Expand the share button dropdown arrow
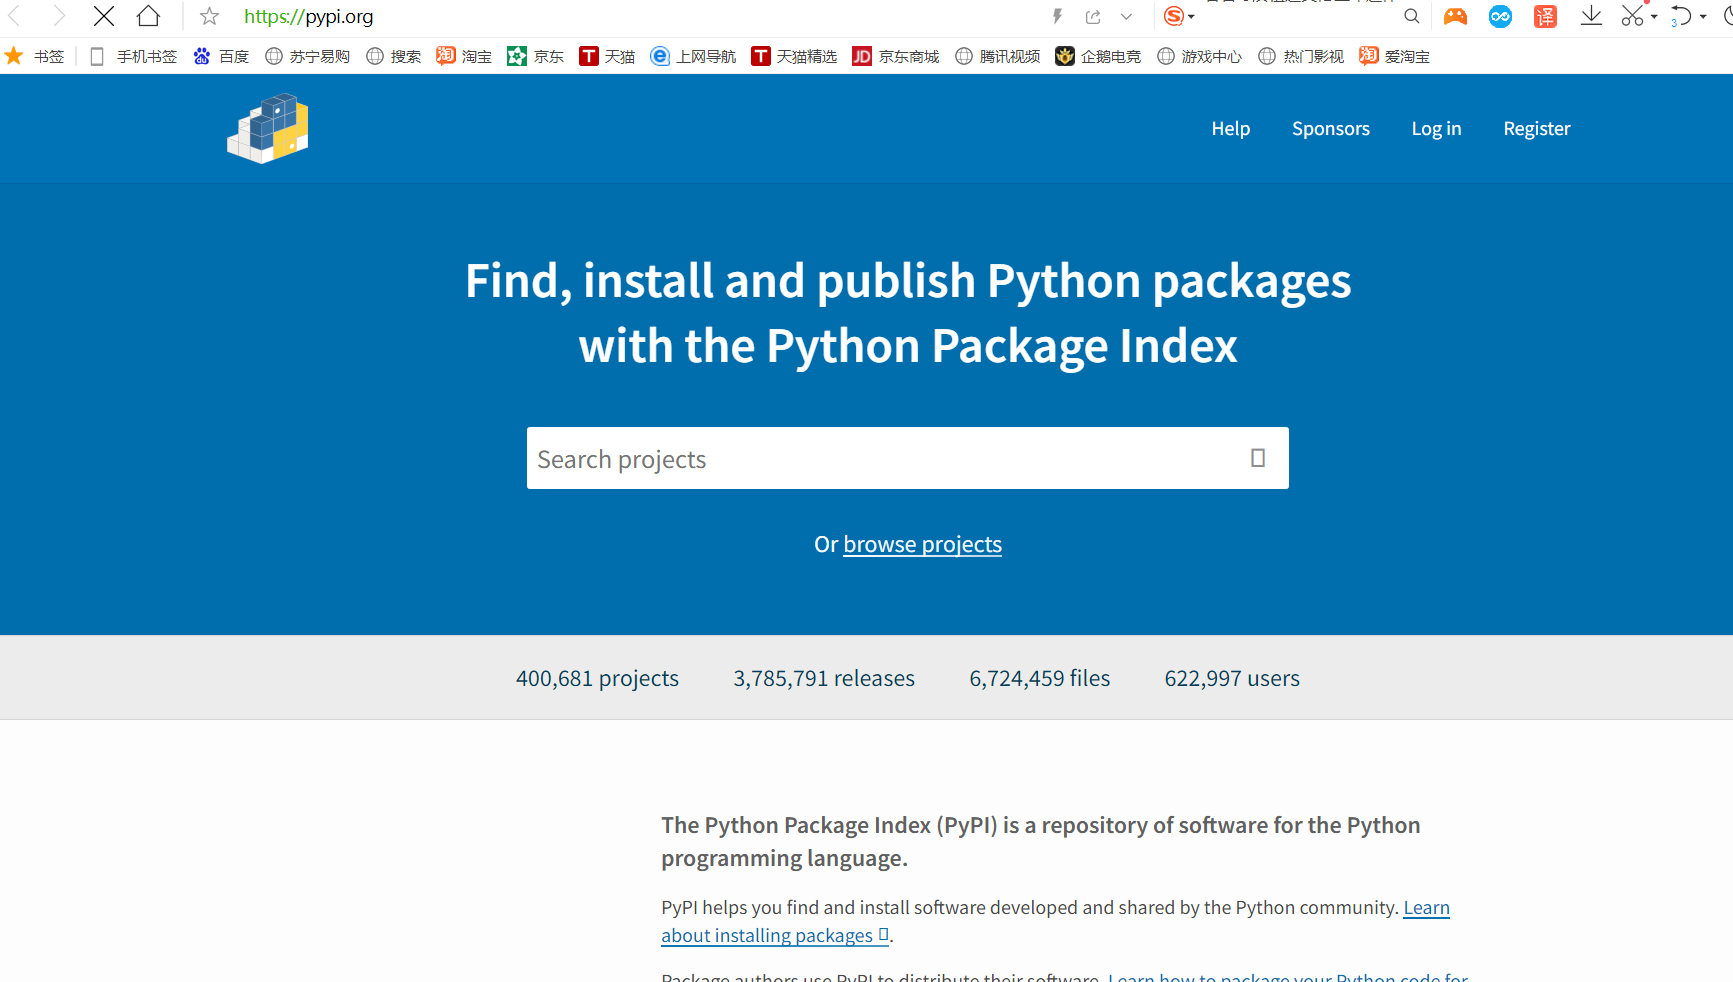 pyautogui.click(x=1126, y=17)
